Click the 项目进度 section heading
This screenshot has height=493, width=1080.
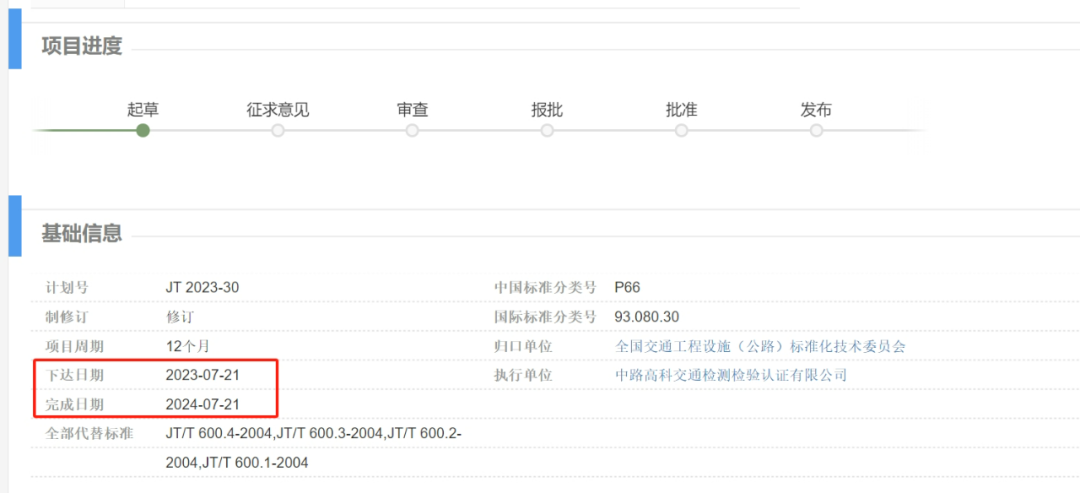click(81, 46)
